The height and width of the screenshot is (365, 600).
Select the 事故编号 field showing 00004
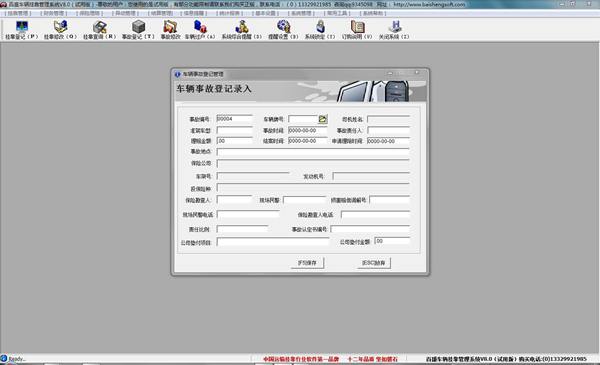point(235,119)
